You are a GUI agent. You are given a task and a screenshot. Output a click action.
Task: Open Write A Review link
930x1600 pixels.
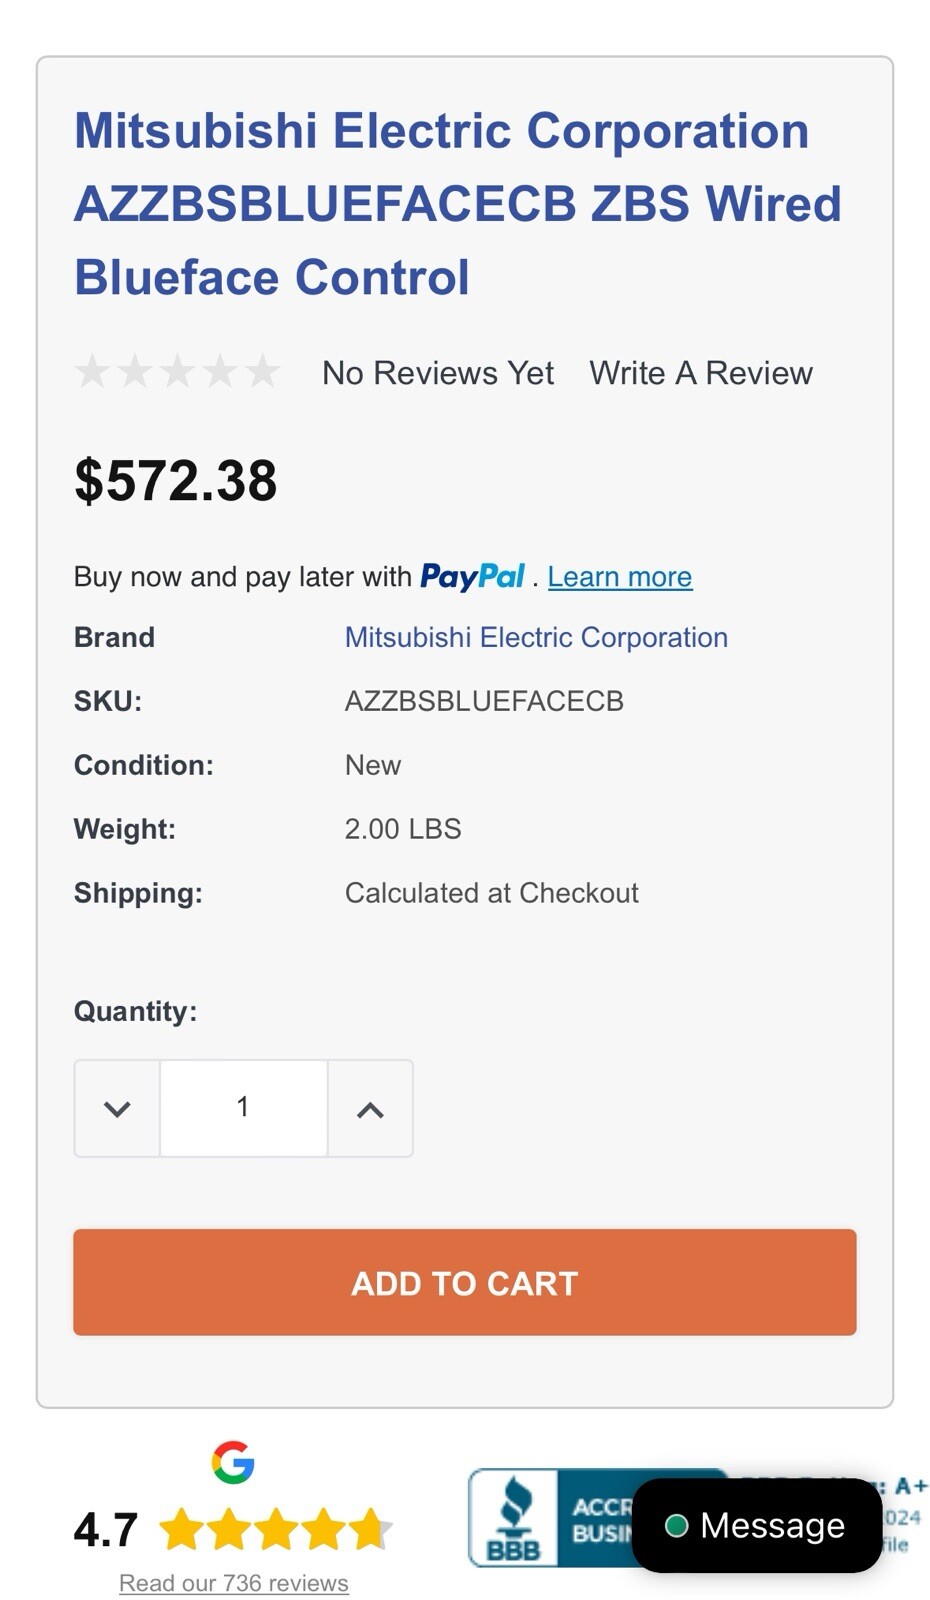coord(701,373)
